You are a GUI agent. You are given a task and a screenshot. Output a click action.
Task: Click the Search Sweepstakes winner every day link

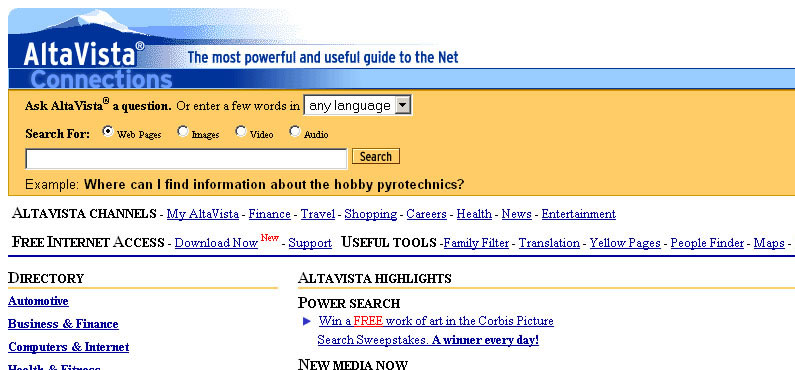point(428,340)
